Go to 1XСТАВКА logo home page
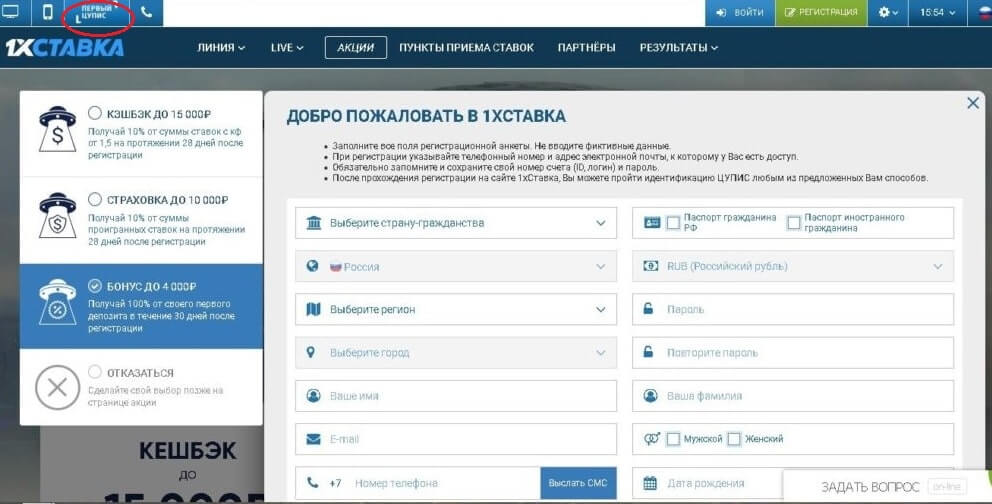The image size is (992, 504). pyautogui.click(x=64, y=48)
